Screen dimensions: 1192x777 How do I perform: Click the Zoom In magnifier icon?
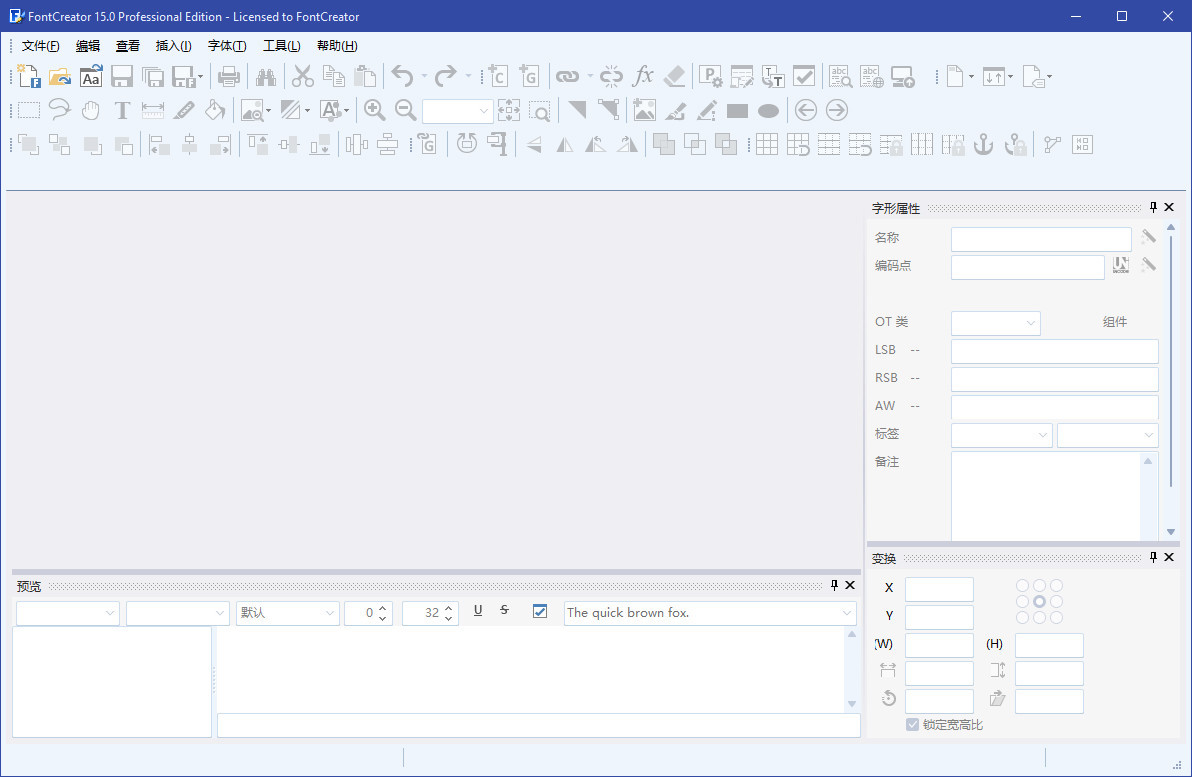pyautogui.click(x=374, y=110)
